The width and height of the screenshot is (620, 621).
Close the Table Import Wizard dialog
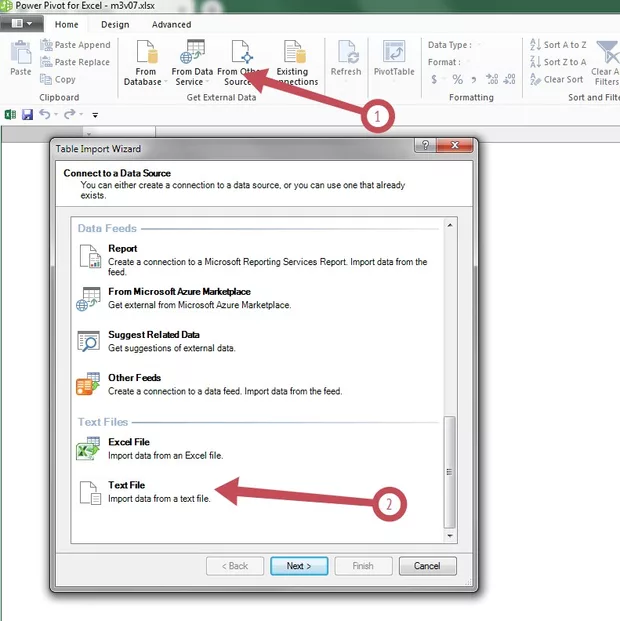pos(454,145)
